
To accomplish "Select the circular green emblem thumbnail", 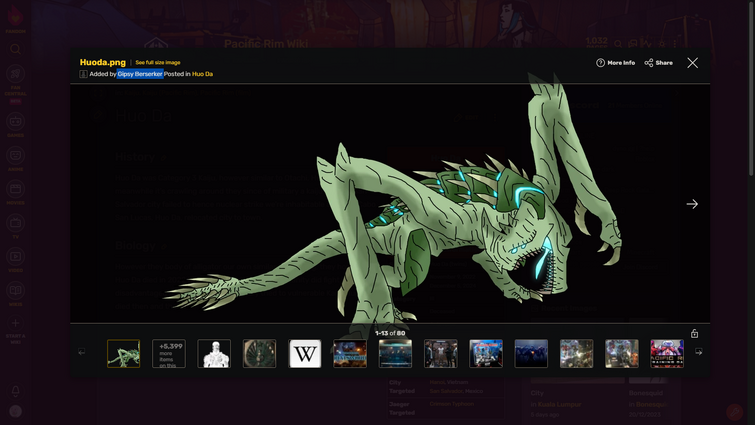I will 260,354.
